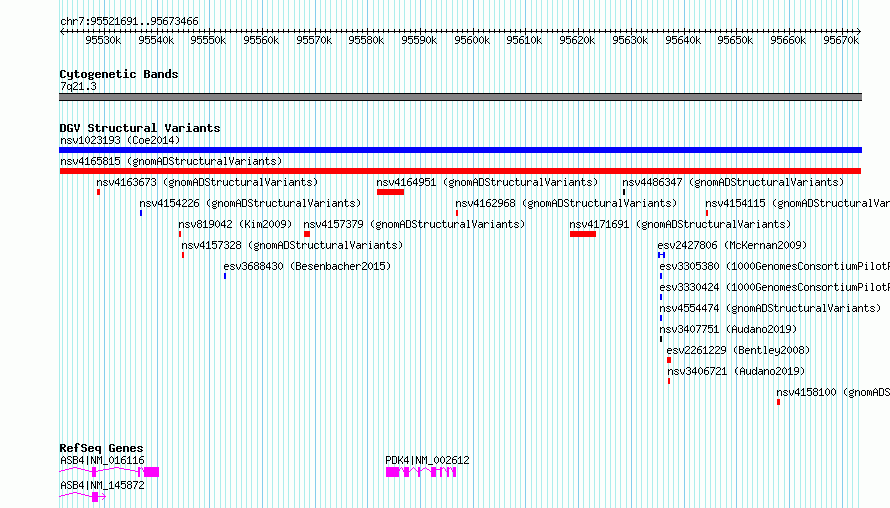Open nsv819042 (Kim2009) variant

(x=235, y=224)
